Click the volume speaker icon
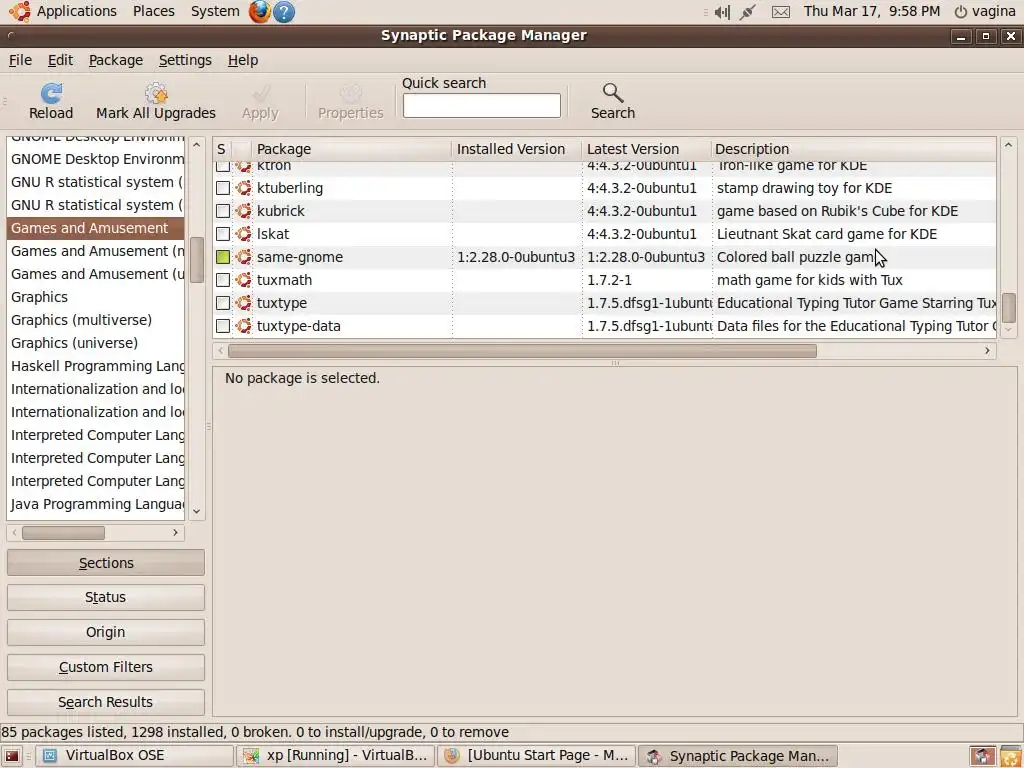1024x768 pixels. tap(722, 12)
